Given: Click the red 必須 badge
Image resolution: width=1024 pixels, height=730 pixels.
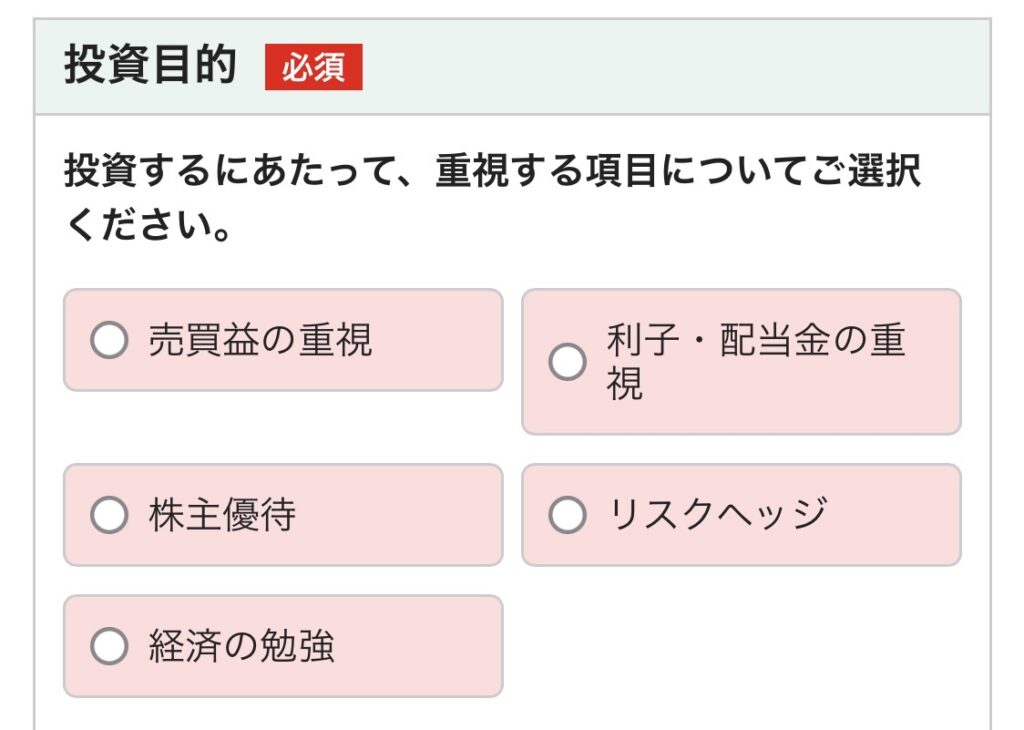Looking at the screenshot, I should pos(313,68).
